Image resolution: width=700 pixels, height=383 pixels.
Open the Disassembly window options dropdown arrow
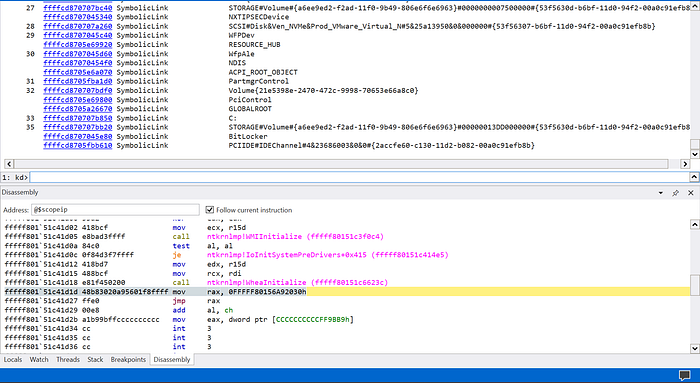coord(661,193)
